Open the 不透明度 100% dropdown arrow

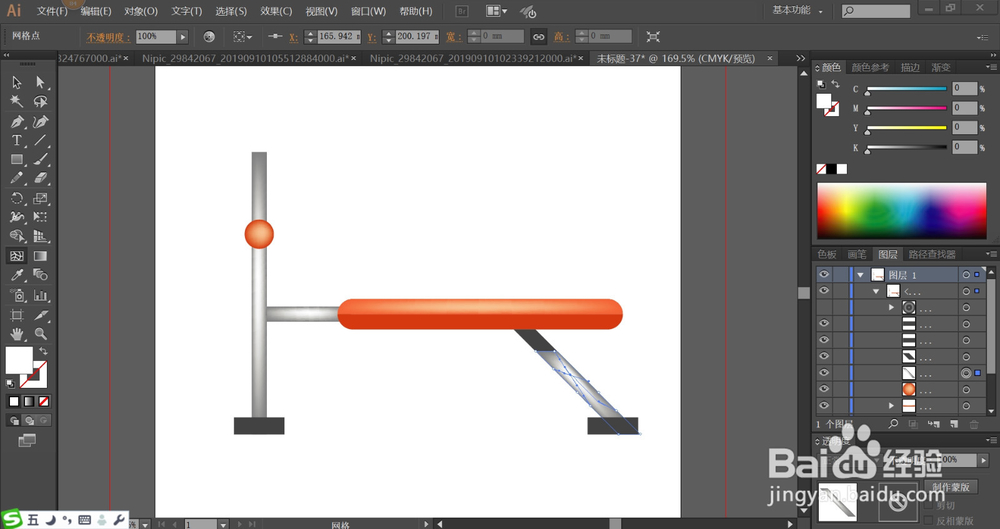point(183,37)
